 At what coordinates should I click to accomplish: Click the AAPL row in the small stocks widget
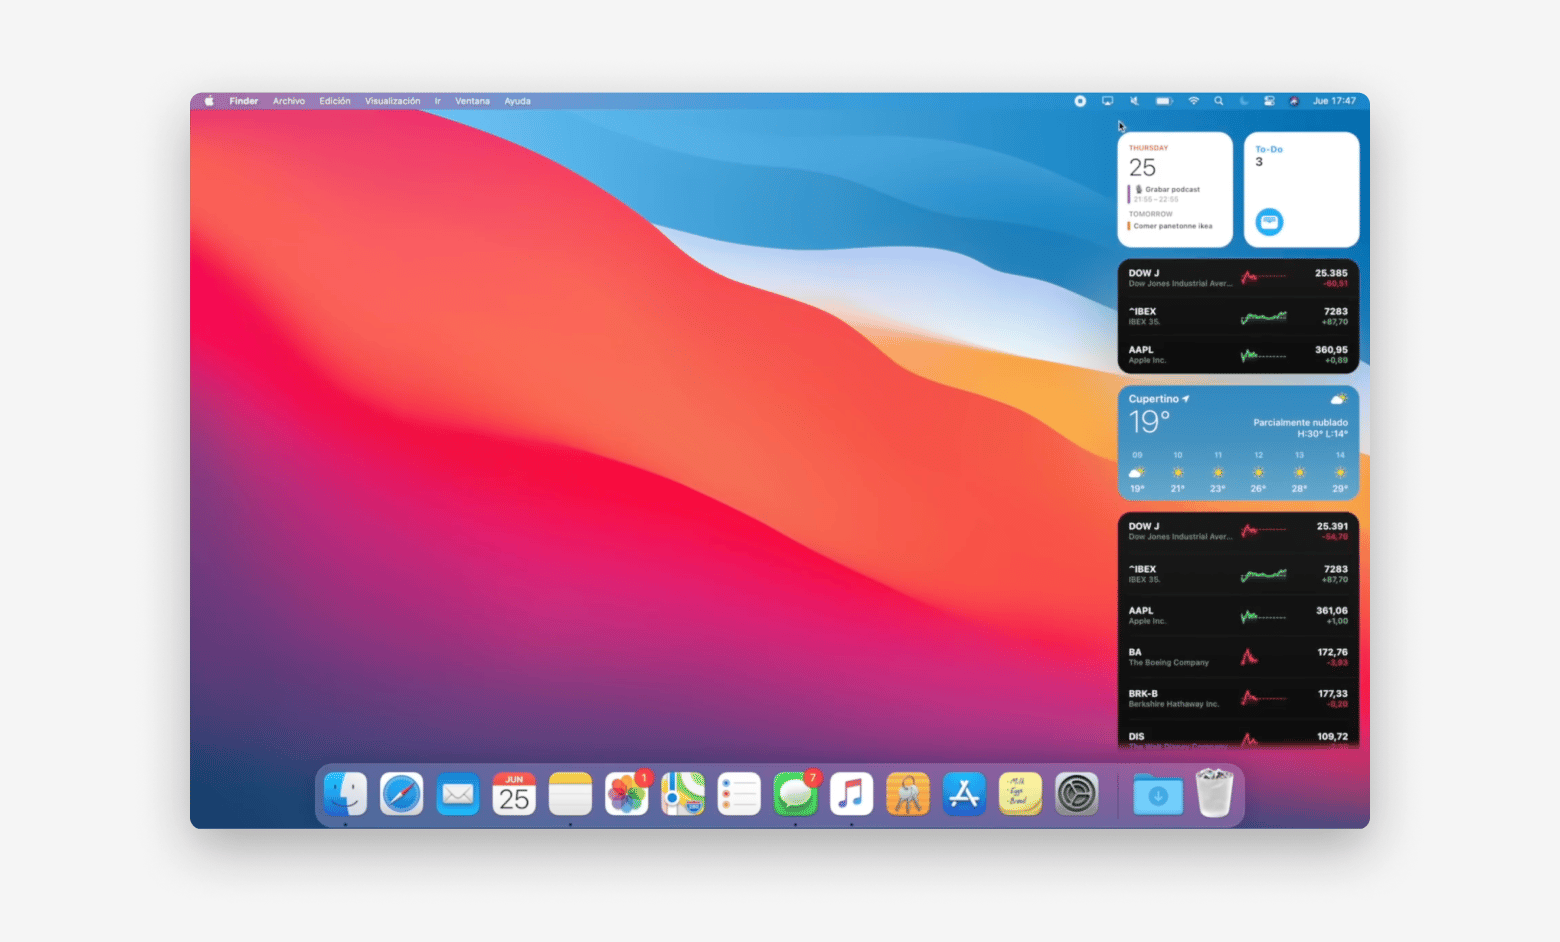1238,355
